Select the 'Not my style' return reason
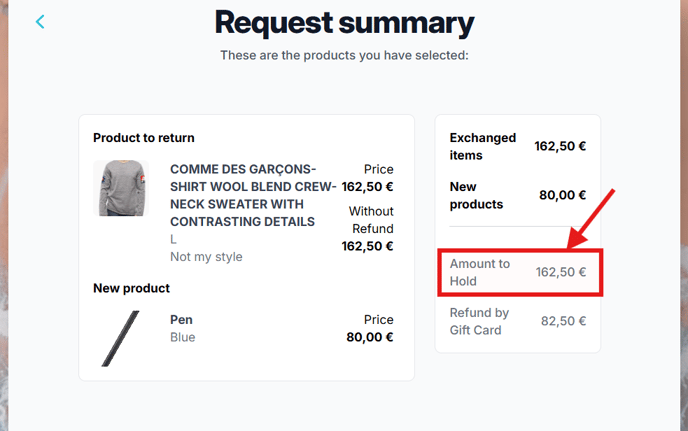Viewport: 688px width, 431px height. (206, 257)
